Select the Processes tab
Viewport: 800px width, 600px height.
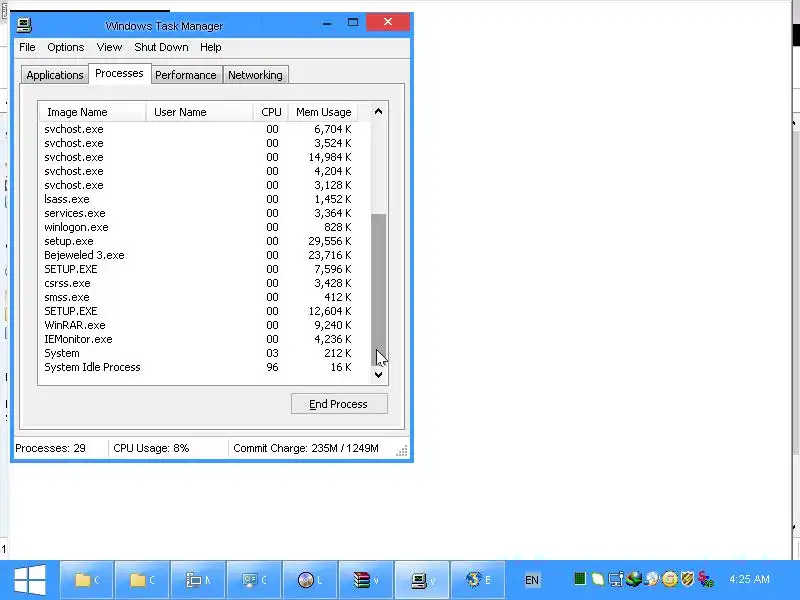119,73
